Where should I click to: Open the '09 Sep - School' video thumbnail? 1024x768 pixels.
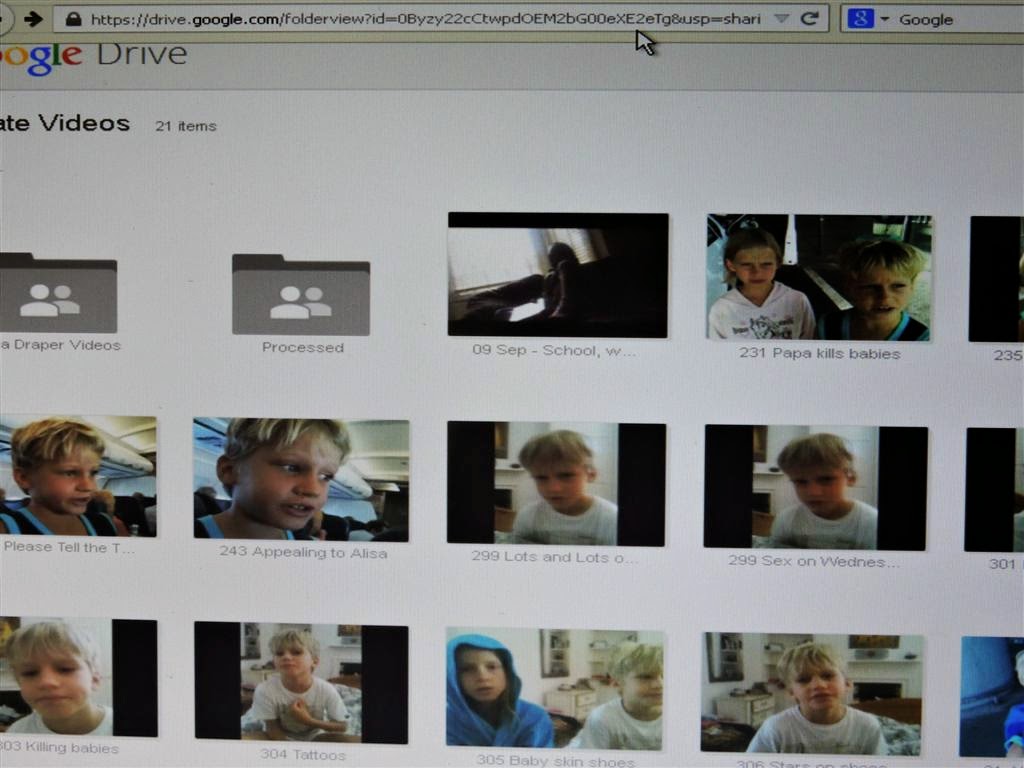(x=557, y=275)
